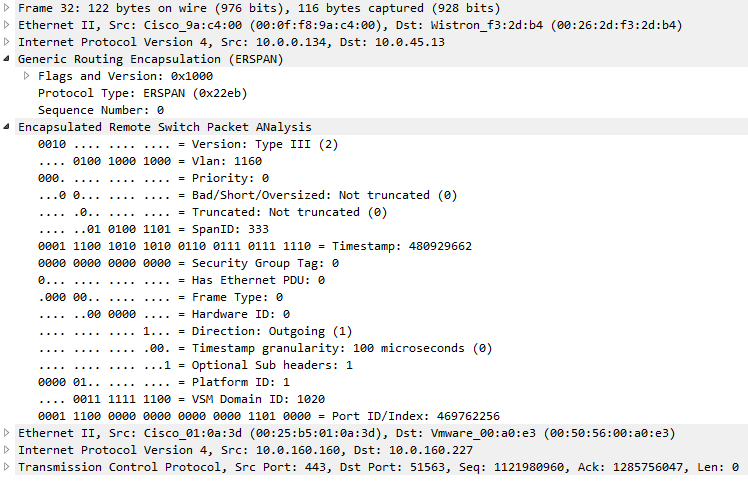Select Direction: Outgoing (1) field
The height and width of the screenshot is (481, 748).
click(x=195, y=331)
